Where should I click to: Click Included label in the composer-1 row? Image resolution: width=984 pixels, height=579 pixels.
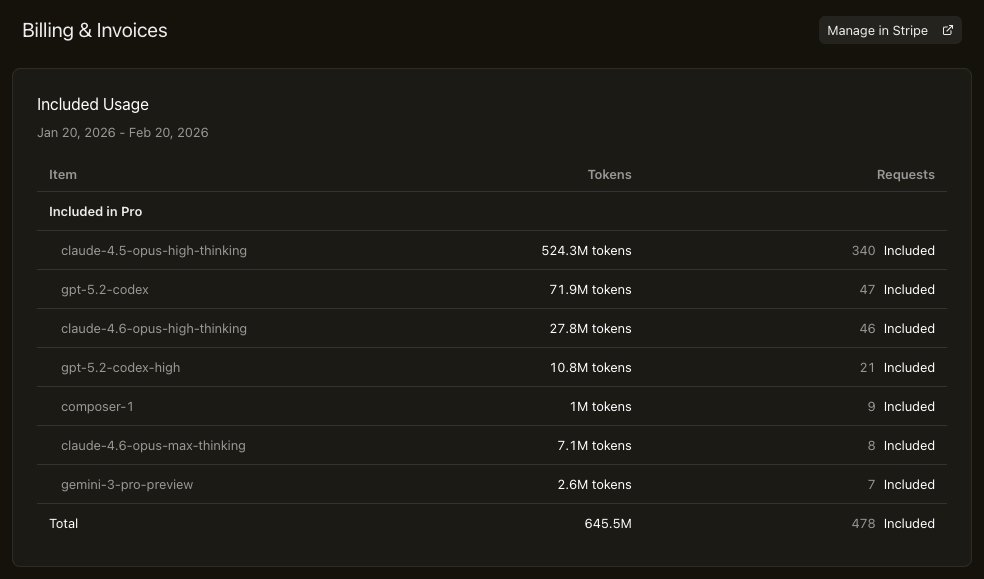(909, 406)
